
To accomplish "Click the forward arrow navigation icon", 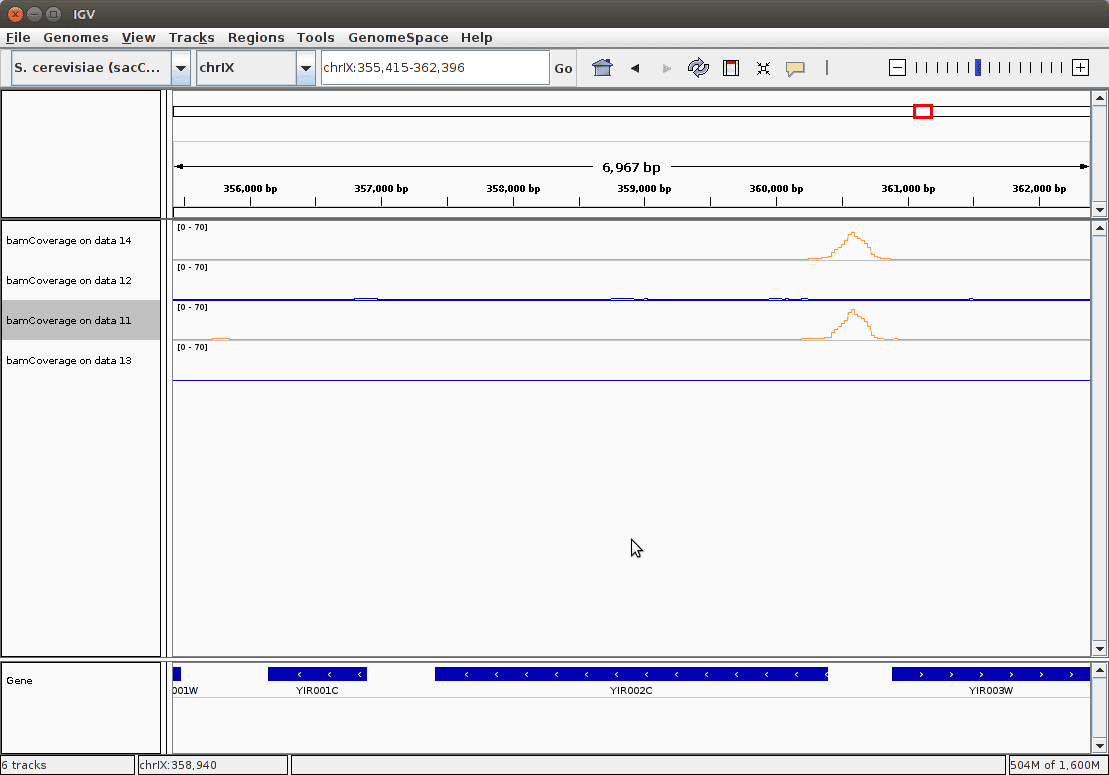I will (x=667, y=68).
